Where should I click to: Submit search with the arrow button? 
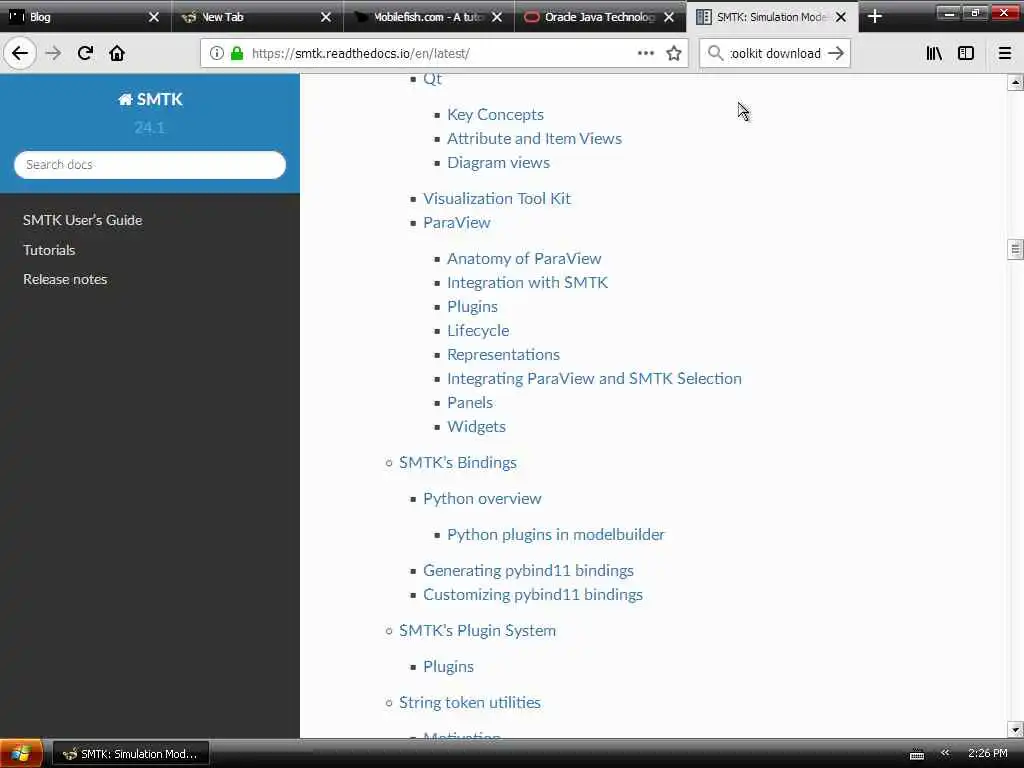pyautogui.click(x=836, y=53)
